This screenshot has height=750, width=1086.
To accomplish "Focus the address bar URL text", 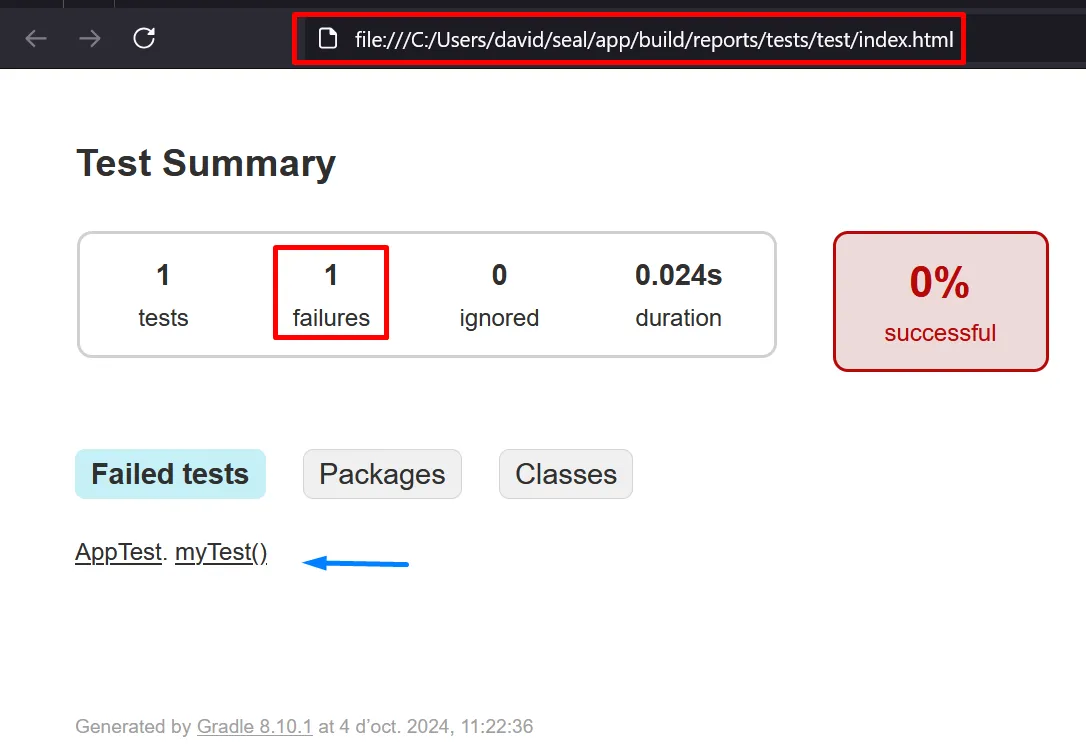I will coord(654,40).
